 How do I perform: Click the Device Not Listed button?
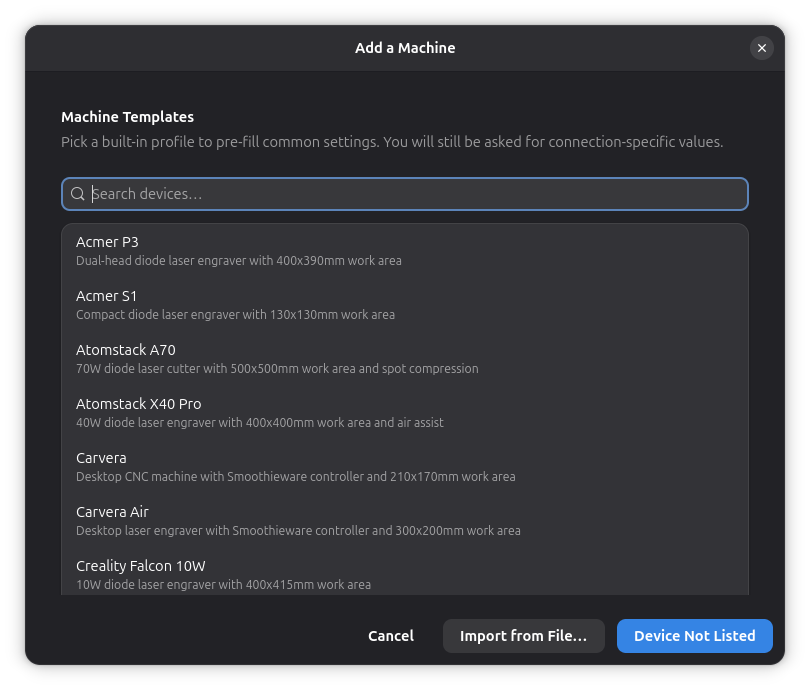(694, 636)
